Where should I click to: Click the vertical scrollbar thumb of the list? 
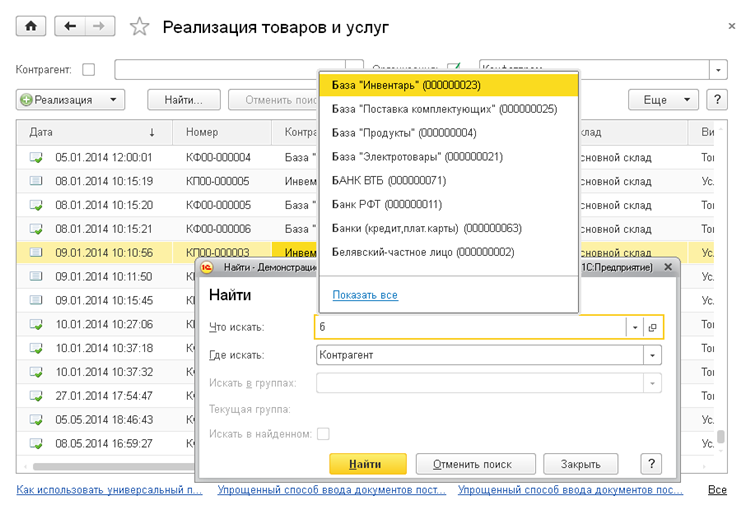coord(720,436)
